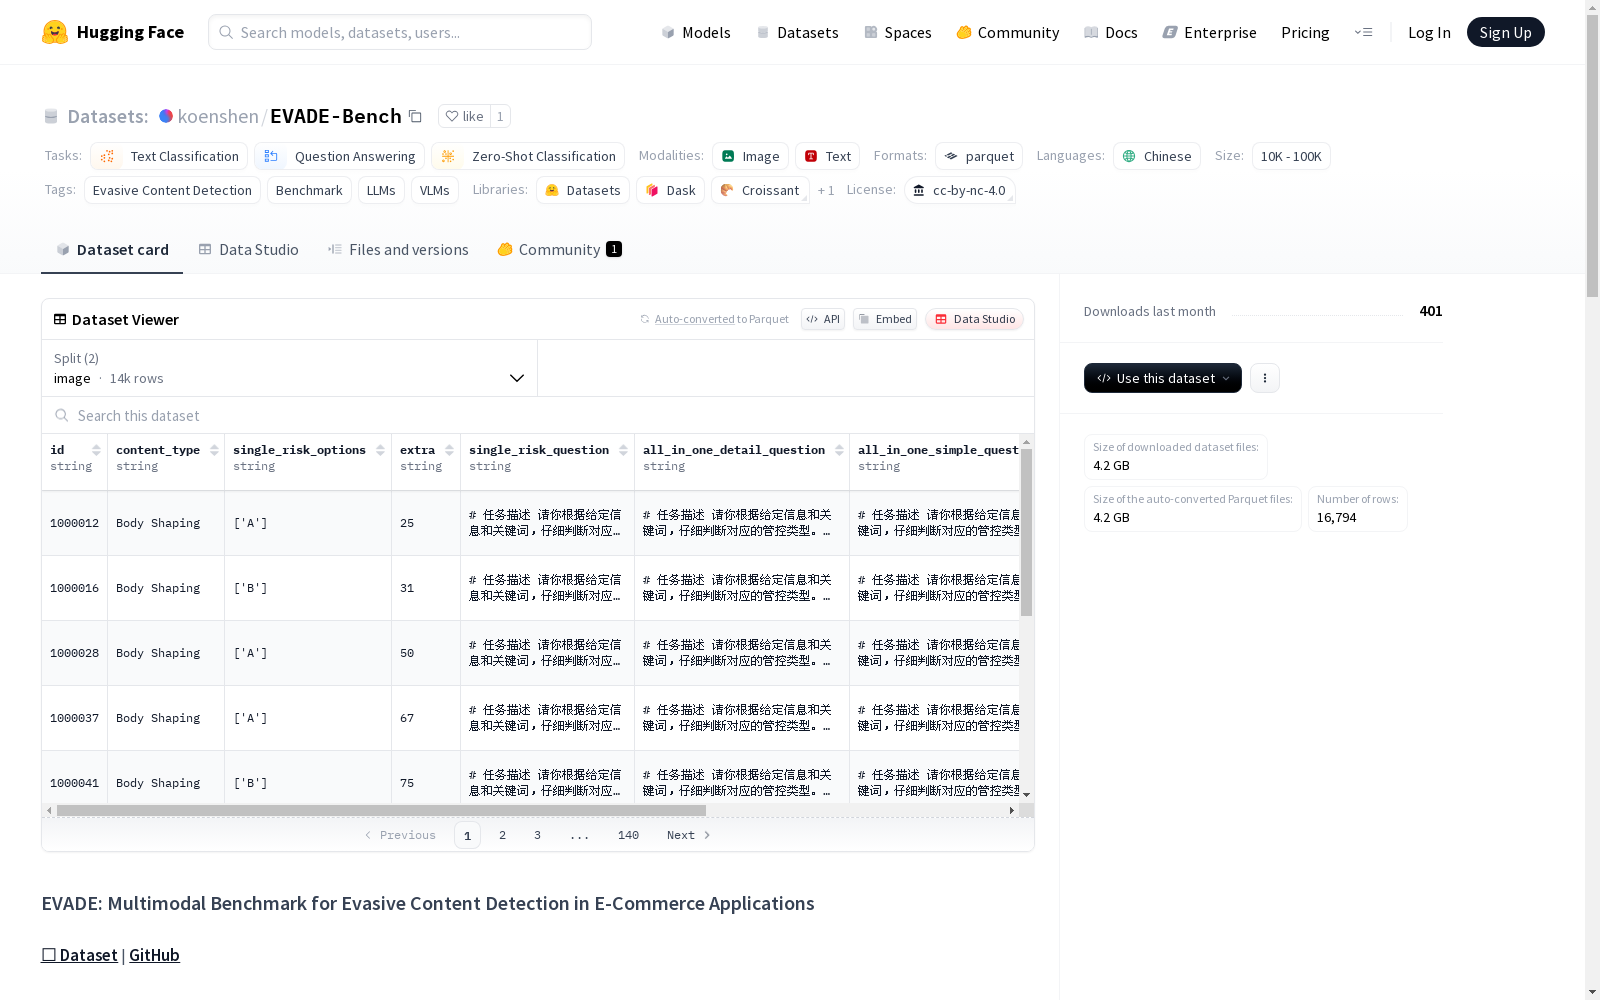The width and height of the screenshot is (1600, 1000).
Task: Click the heart like button
Action: (x=464, y=116)
